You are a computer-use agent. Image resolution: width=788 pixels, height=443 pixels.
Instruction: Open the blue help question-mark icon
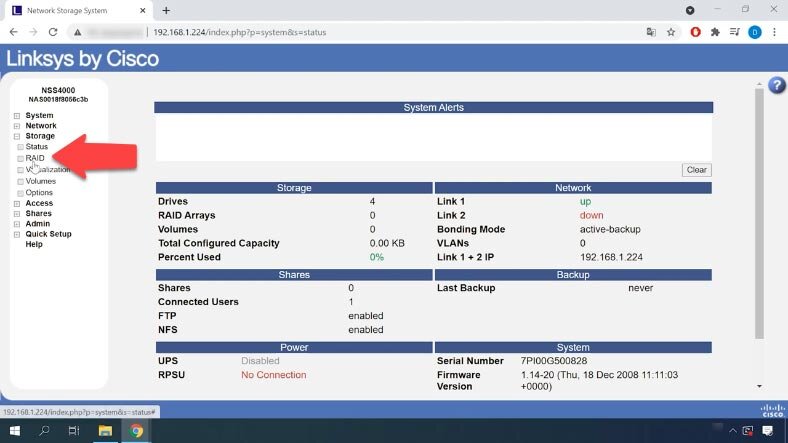click(x=776, y=85)
